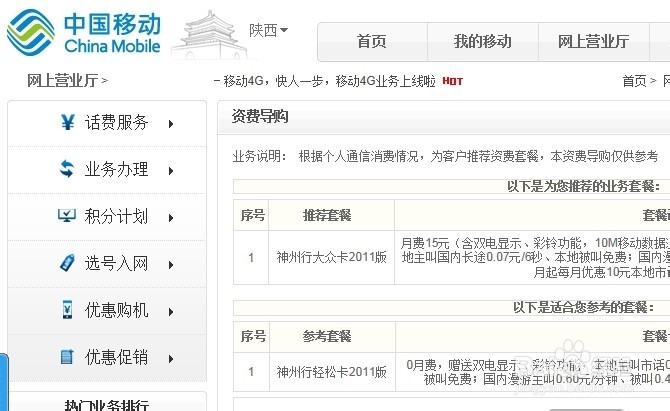Expand the 选号入网 submenu arrow
670x411 pixels.
[171, 265]
